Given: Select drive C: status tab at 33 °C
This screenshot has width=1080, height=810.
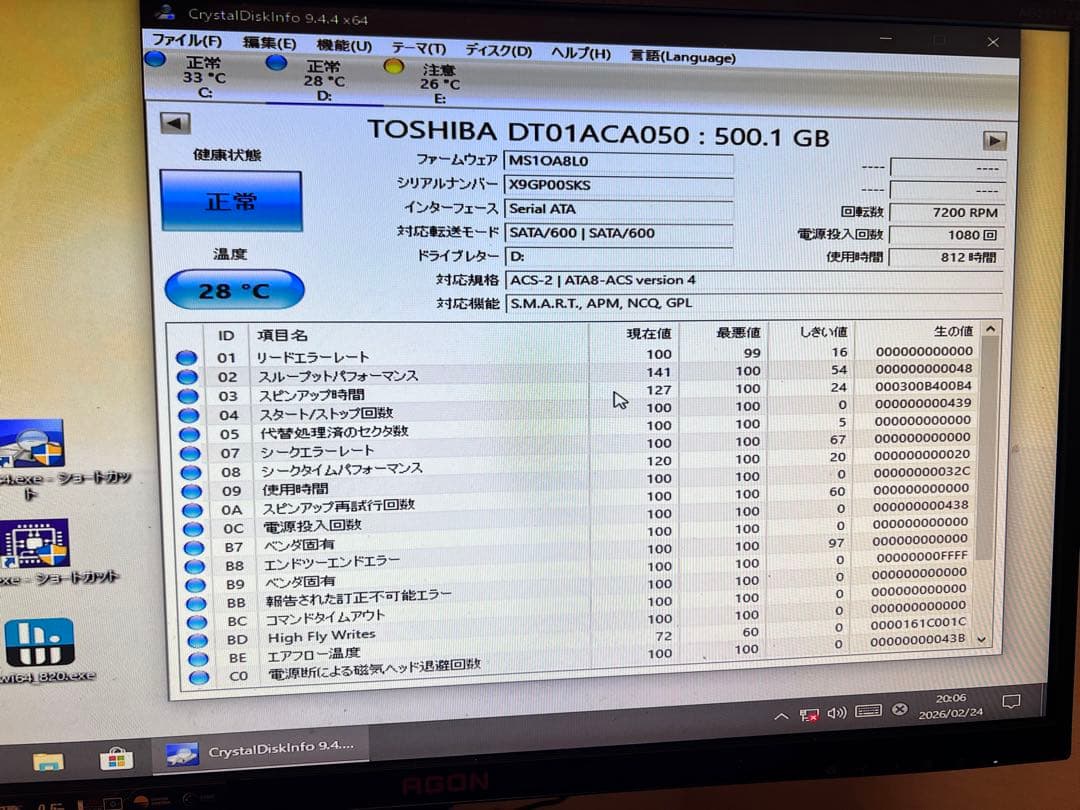Looking at the screenshot, I should [x=204, y=76].
